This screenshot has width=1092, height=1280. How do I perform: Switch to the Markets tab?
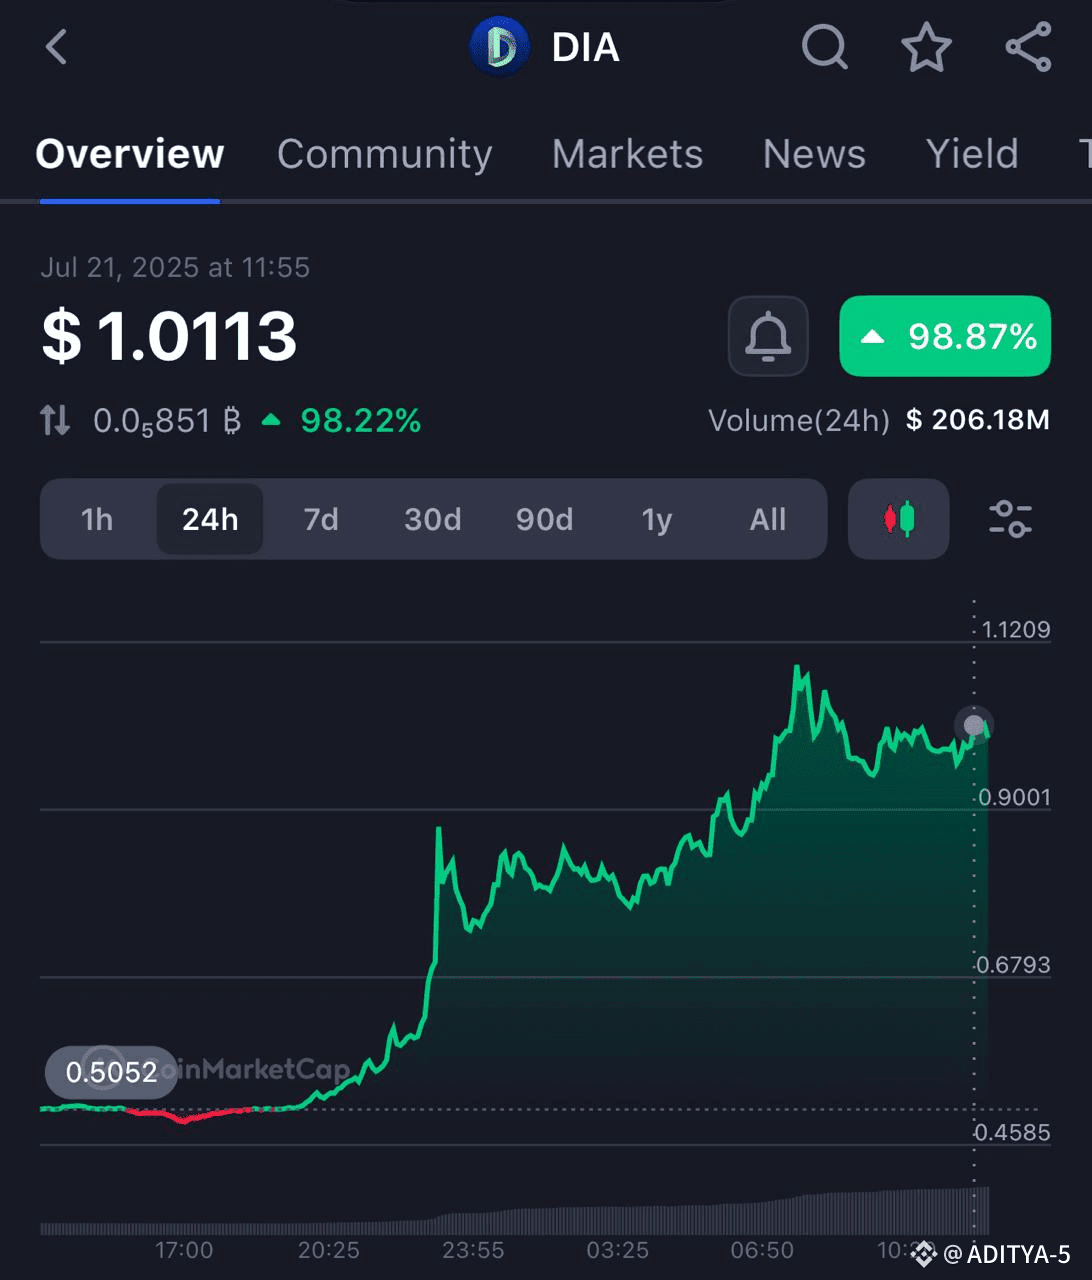pos(627,154)
